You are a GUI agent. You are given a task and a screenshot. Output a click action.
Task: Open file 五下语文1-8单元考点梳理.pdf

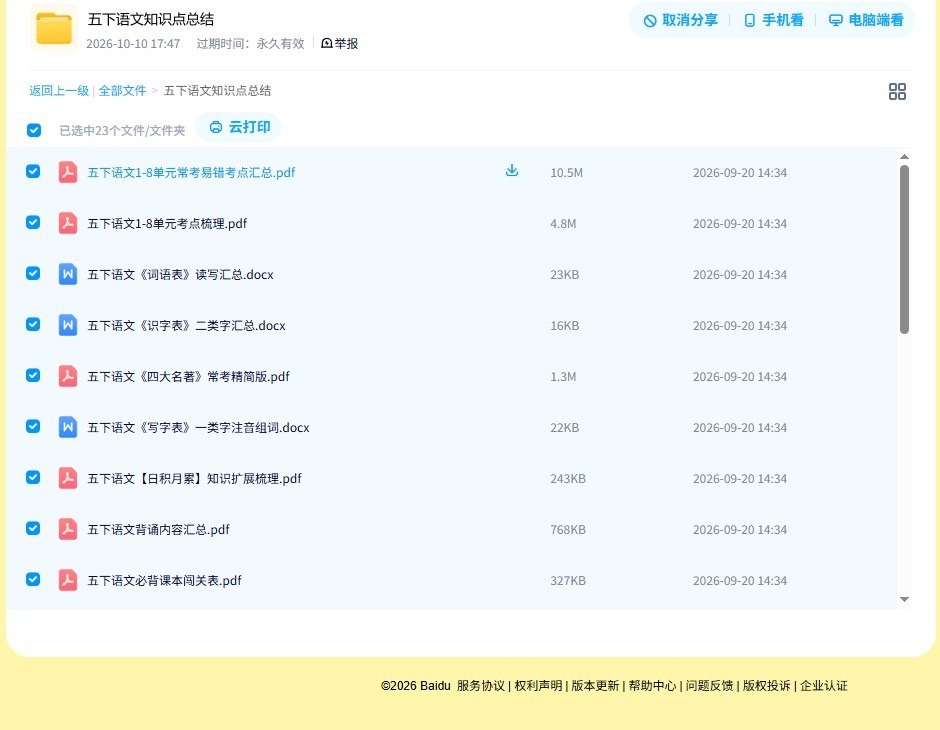coord(167,224)
